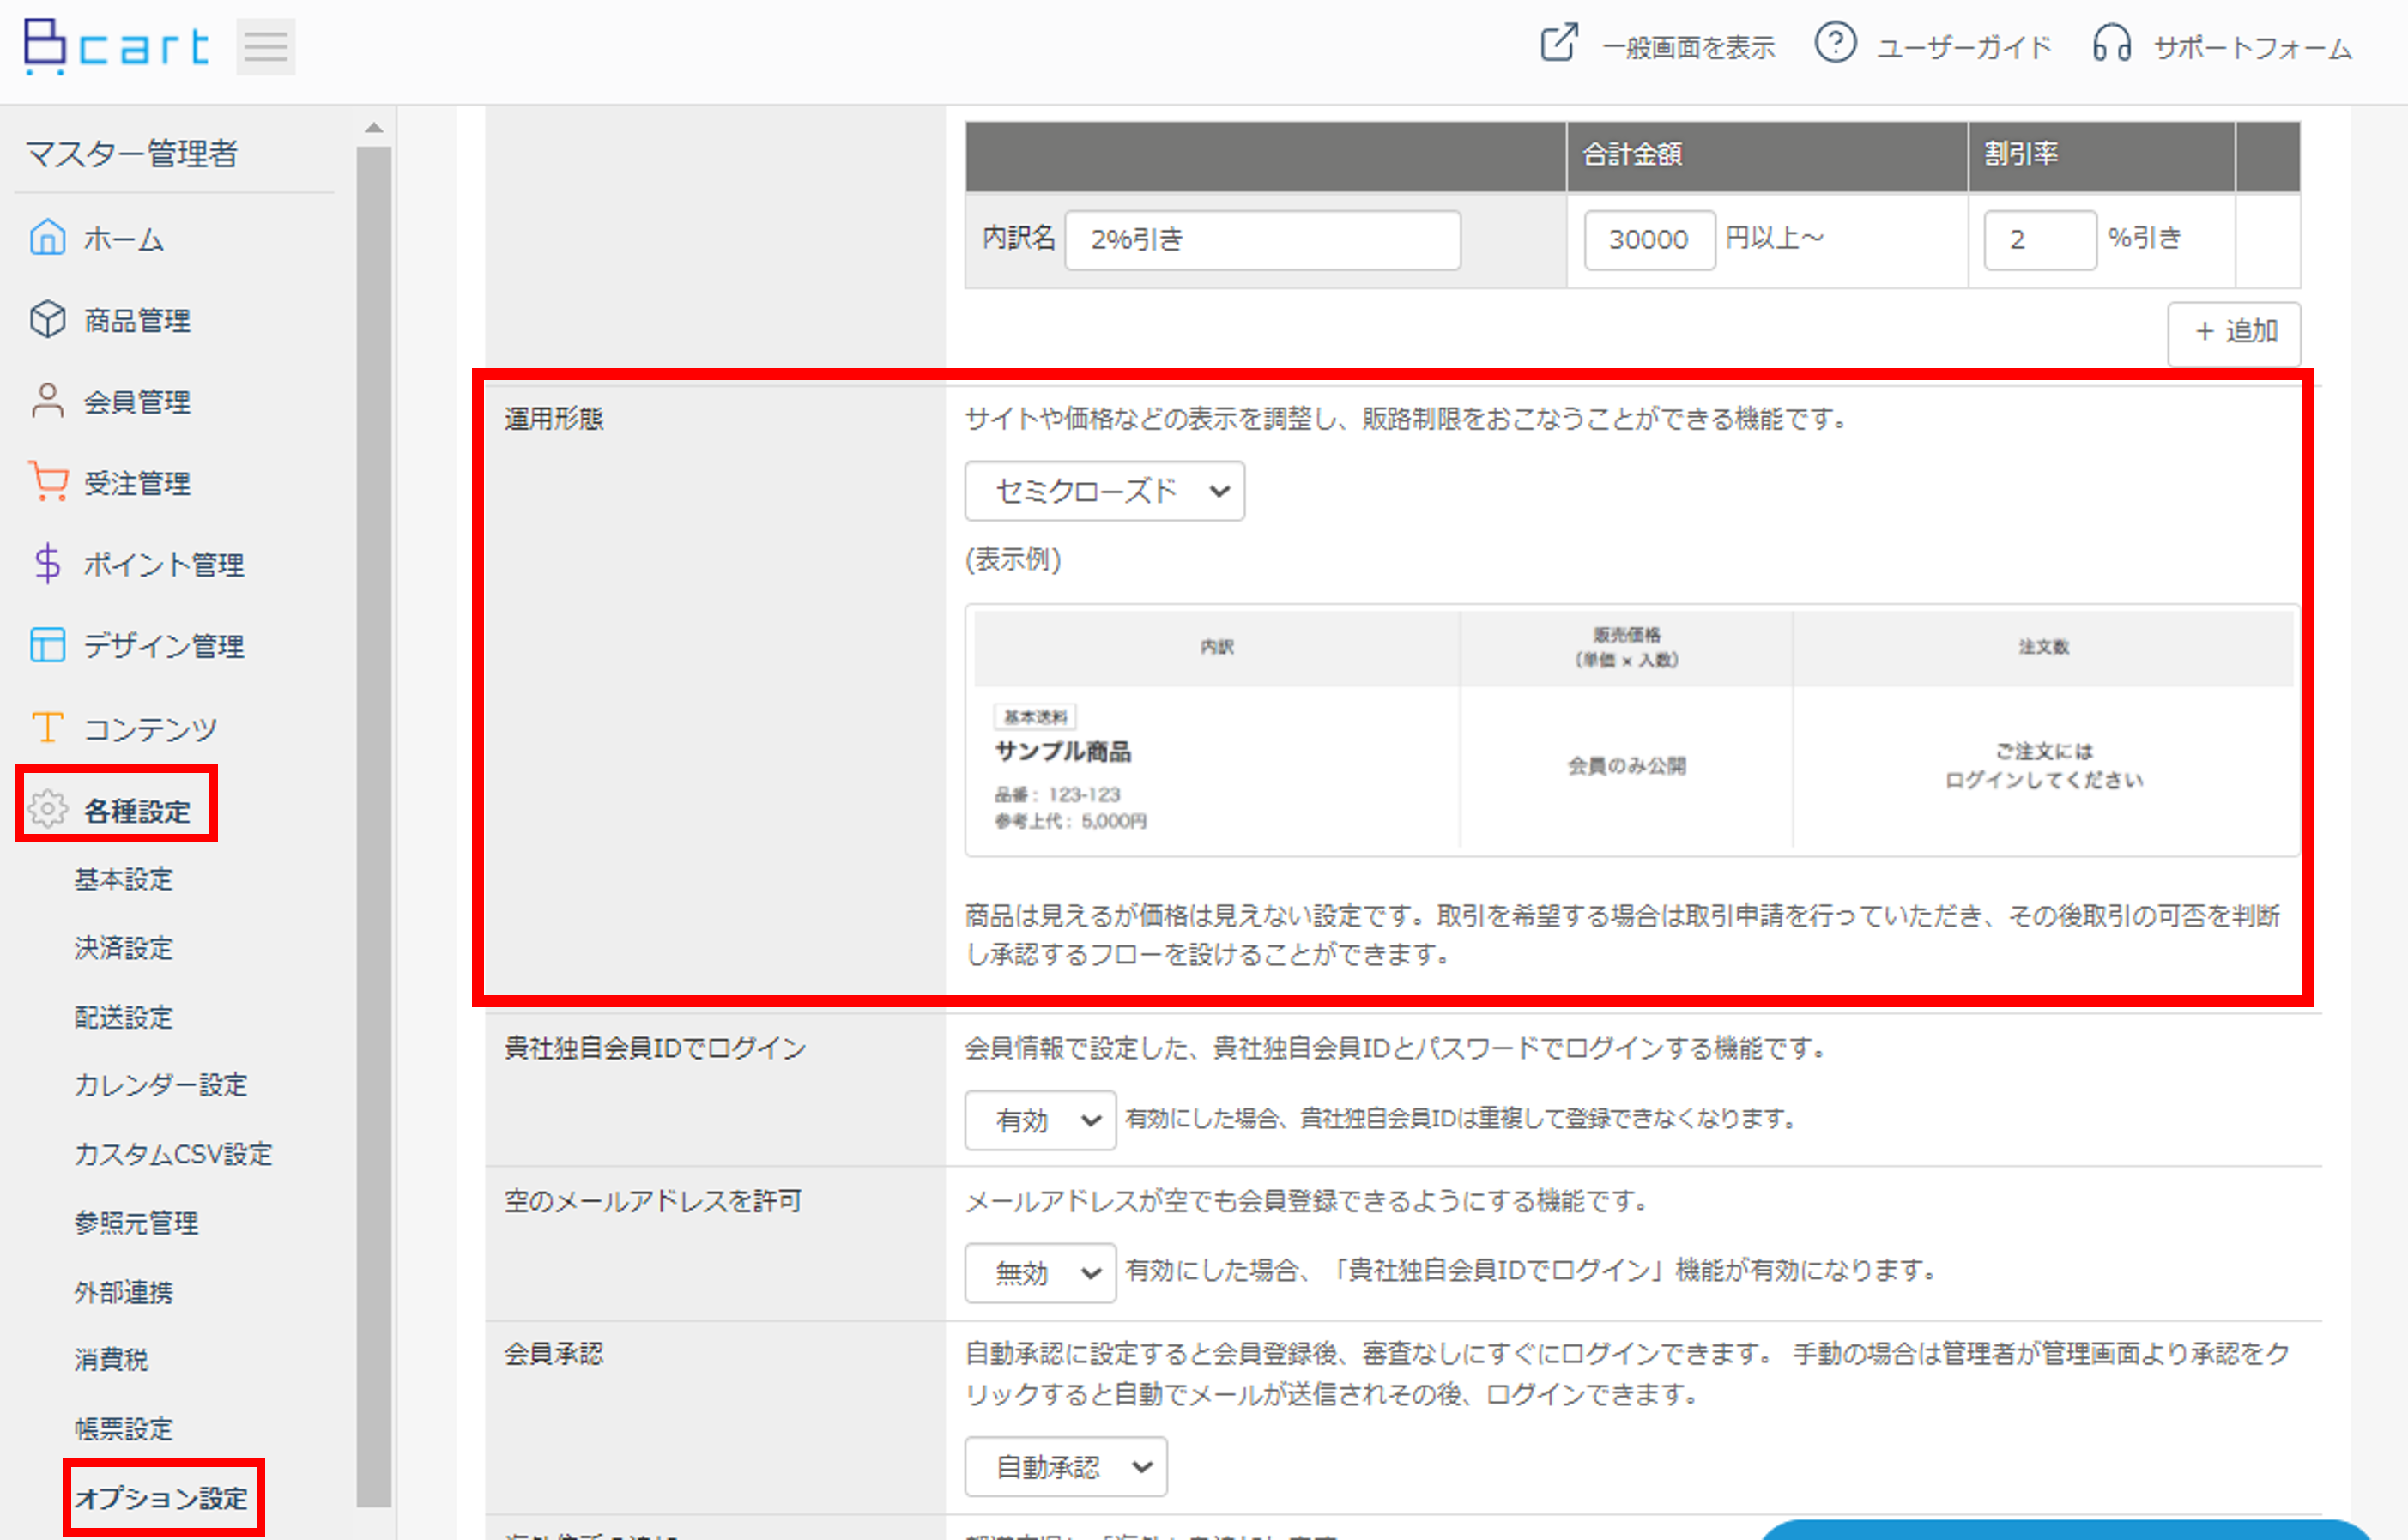Change the 無効 dropdown for empty email addresses
Image resolution: width=2408 pixels, height=1540 pixels.
point(1040,1272)
